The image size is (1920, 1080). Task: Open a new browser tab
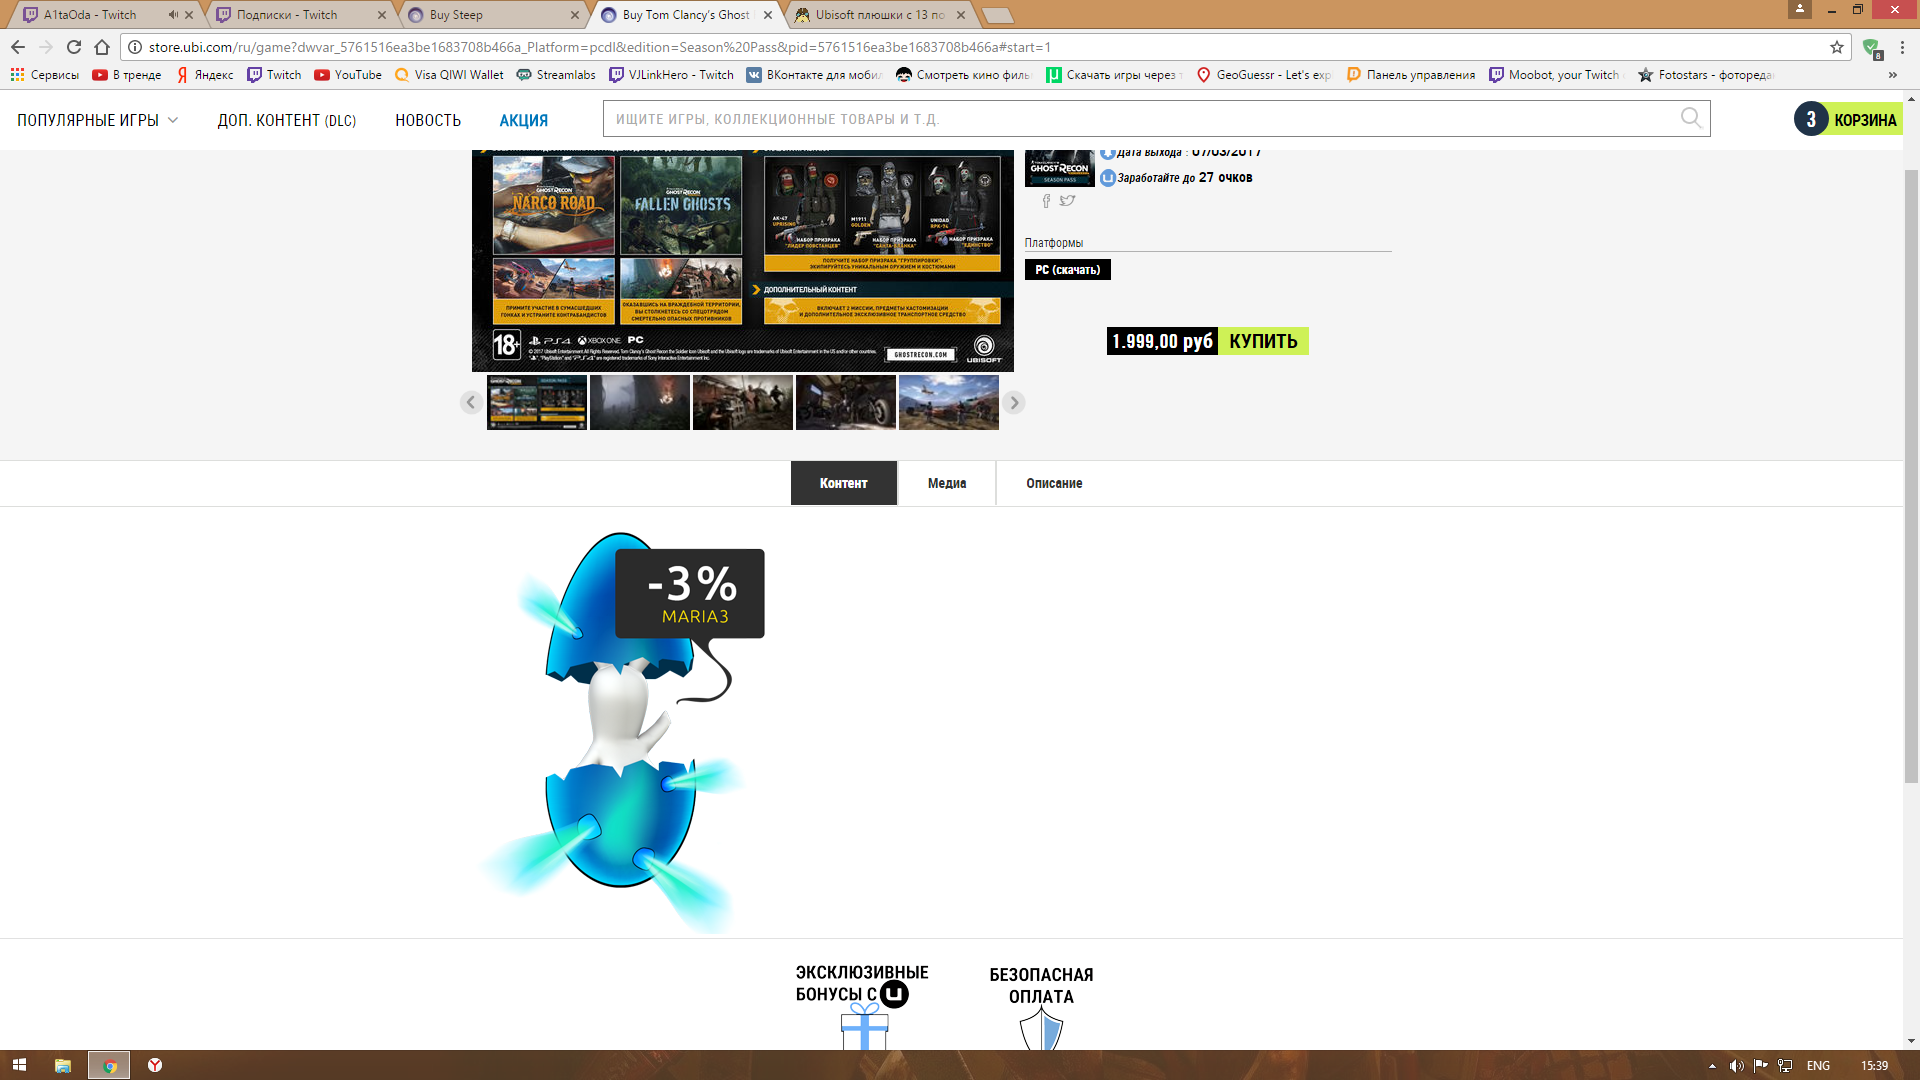997,15
